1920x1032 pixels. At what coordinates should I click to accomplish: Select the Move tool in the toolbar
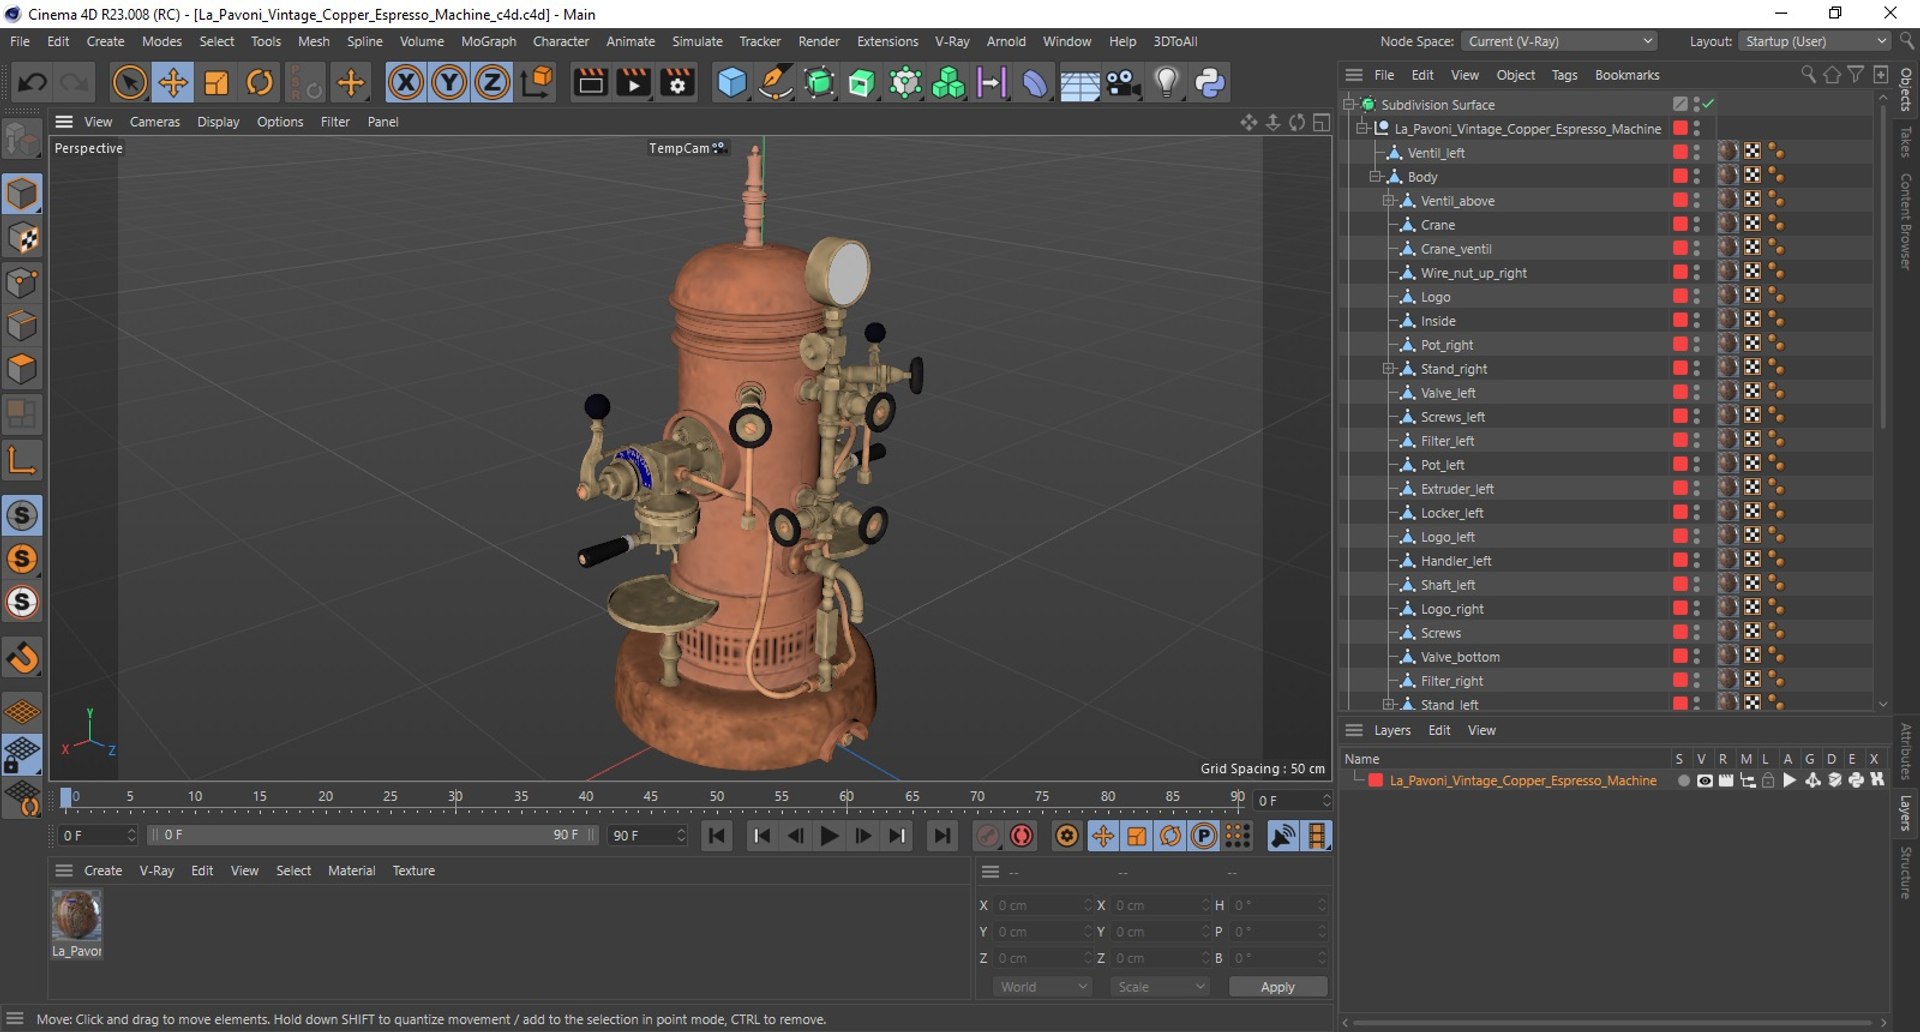173,82
